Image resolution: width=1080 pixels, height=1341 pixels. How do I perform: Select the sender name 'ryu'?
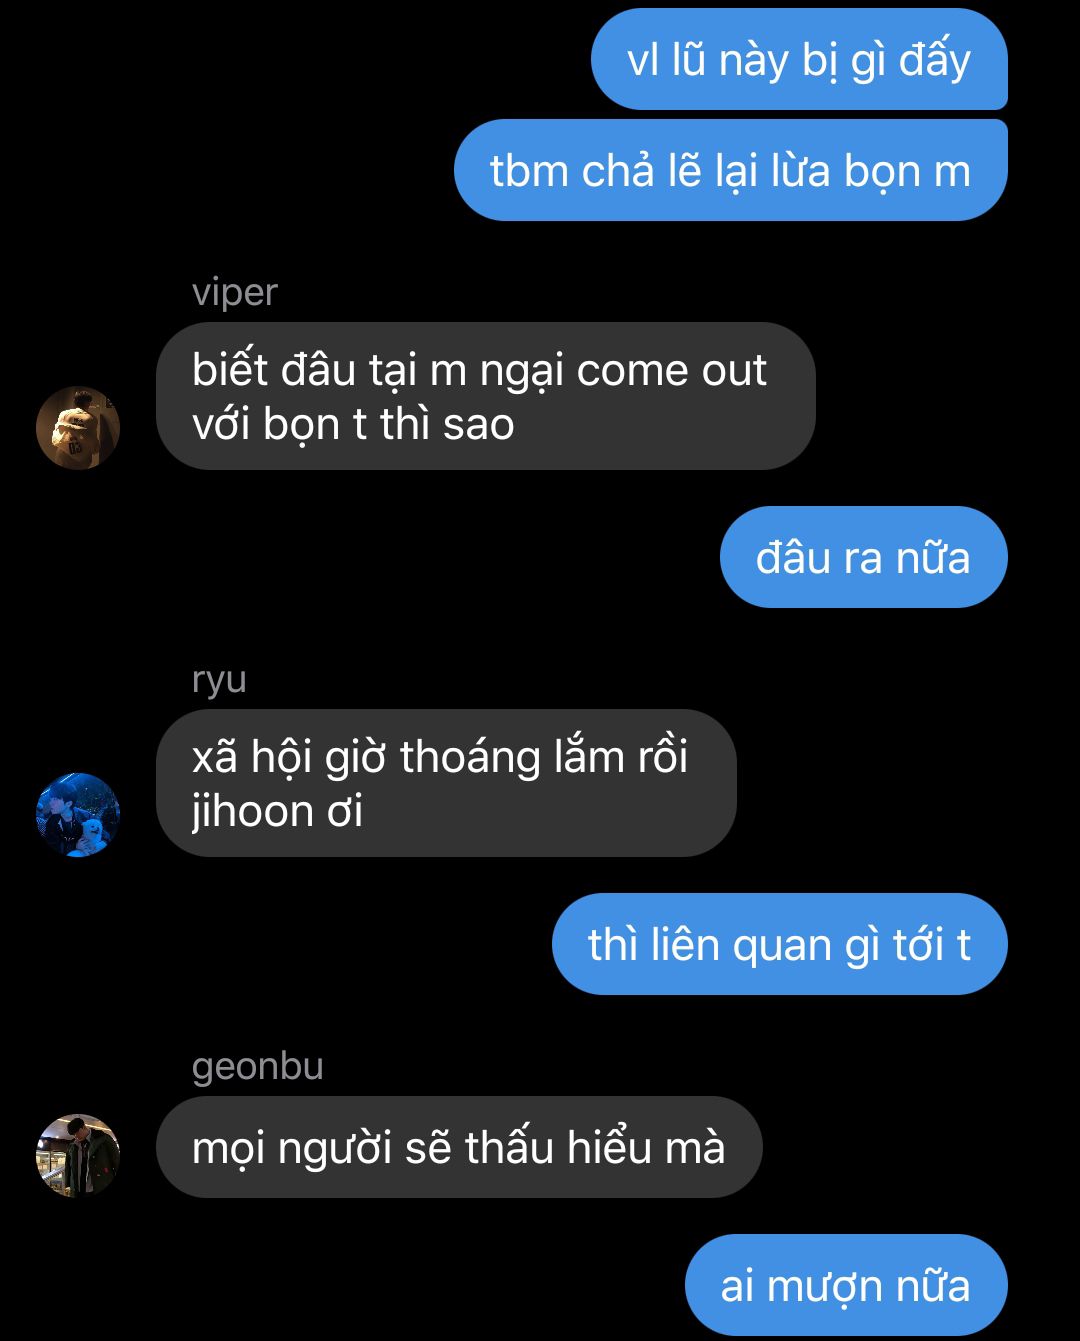219,680
